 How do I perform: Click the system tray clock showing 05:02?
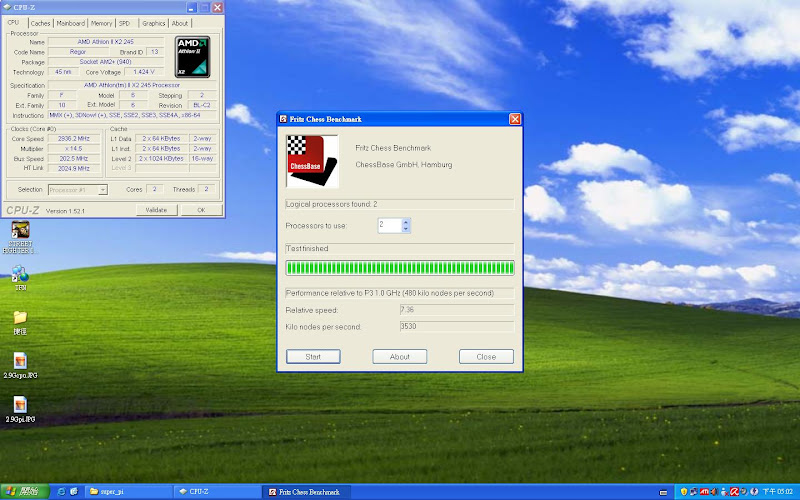coord(778,492)
